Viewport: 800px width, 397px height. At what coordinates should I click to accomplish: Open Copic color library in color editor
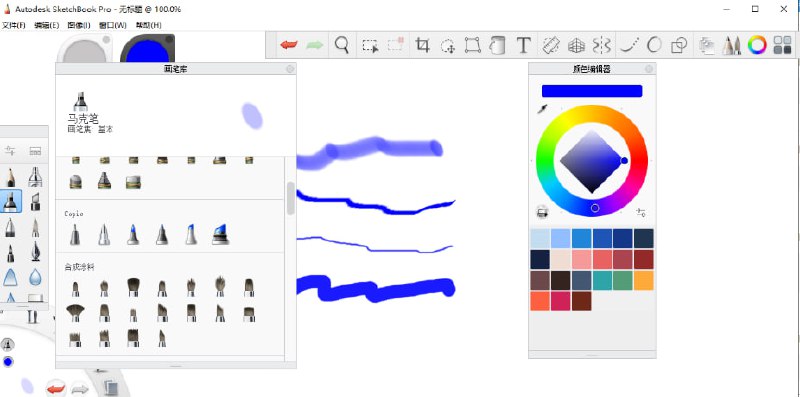tap(542, 212)
